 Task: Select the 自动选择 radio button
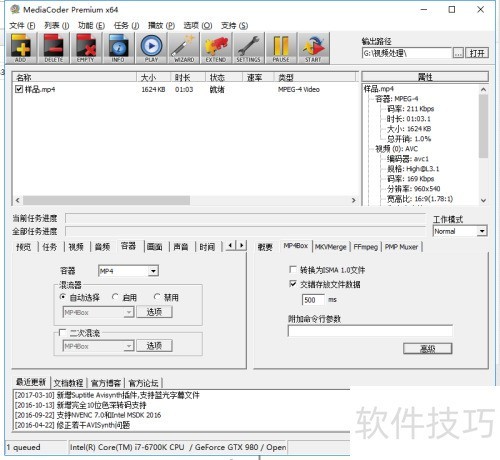(x=62, y=296)
